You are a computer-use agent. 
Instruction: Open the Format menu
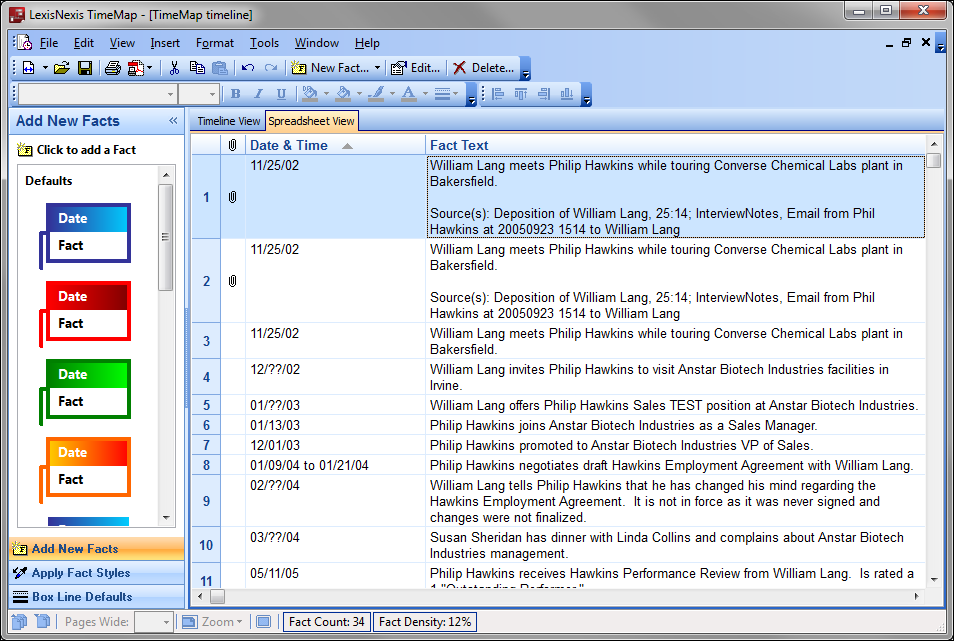[x=215, y=43]
